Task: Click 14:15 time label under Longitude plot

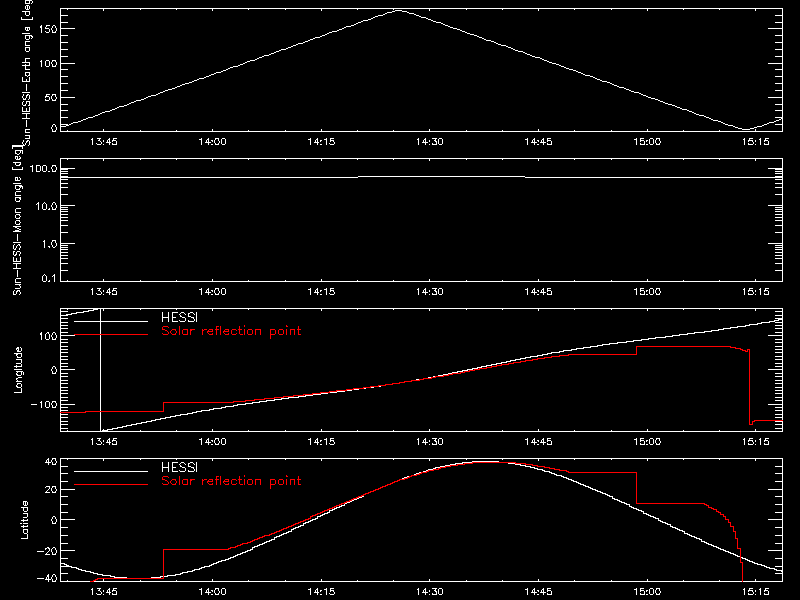Action: pos(321,442)
